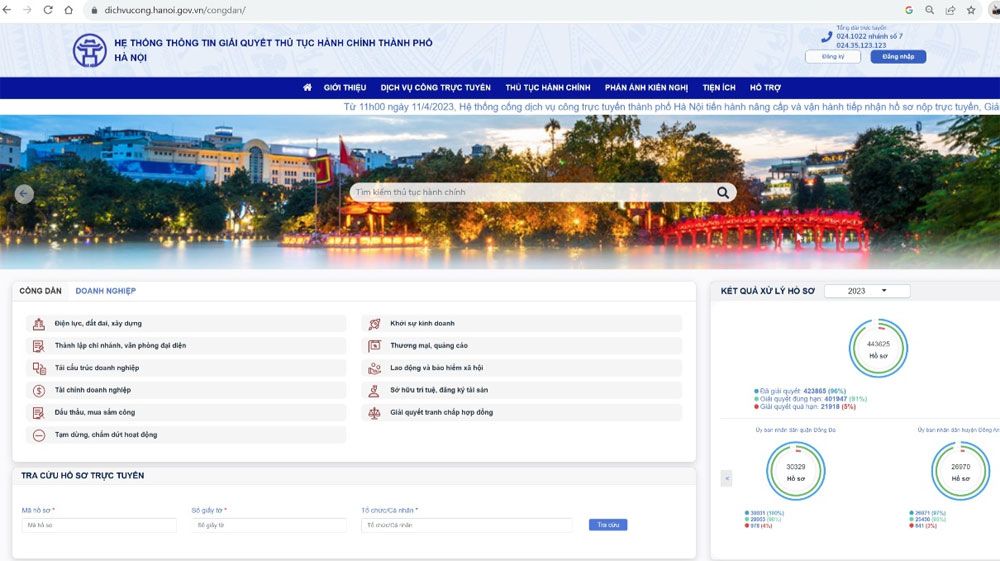The image size is (1000, 561).
Task: Switch to CÔNG DÂN tab
Action: coord(40,291)
